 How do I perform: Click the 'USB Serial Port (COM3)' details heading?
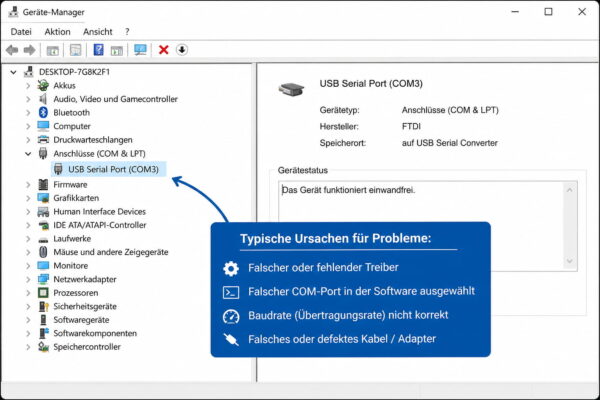371,83
